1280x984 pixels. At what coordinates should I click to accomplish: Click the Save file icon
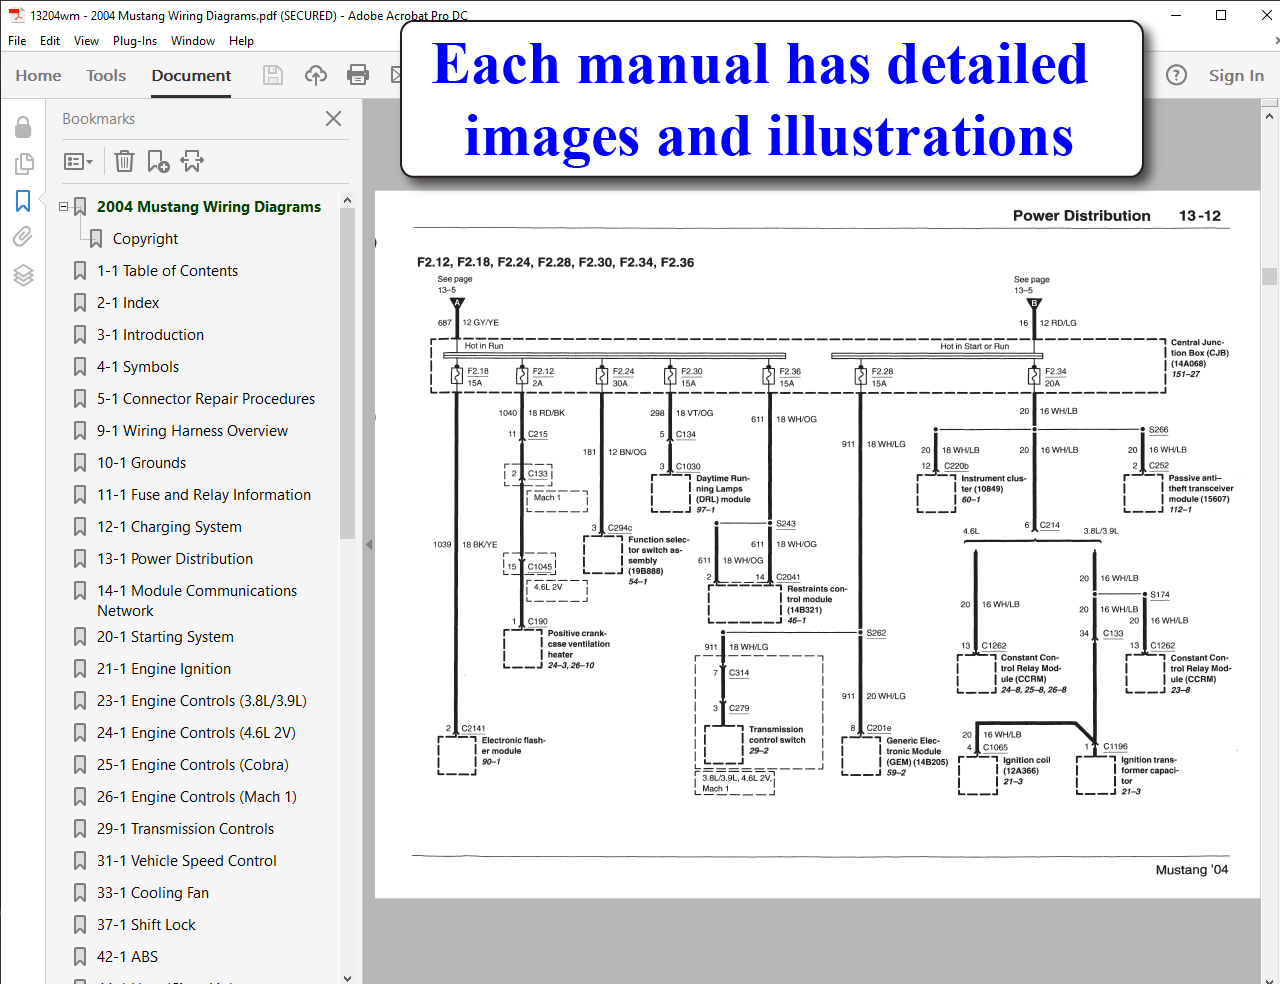point(273,75)
